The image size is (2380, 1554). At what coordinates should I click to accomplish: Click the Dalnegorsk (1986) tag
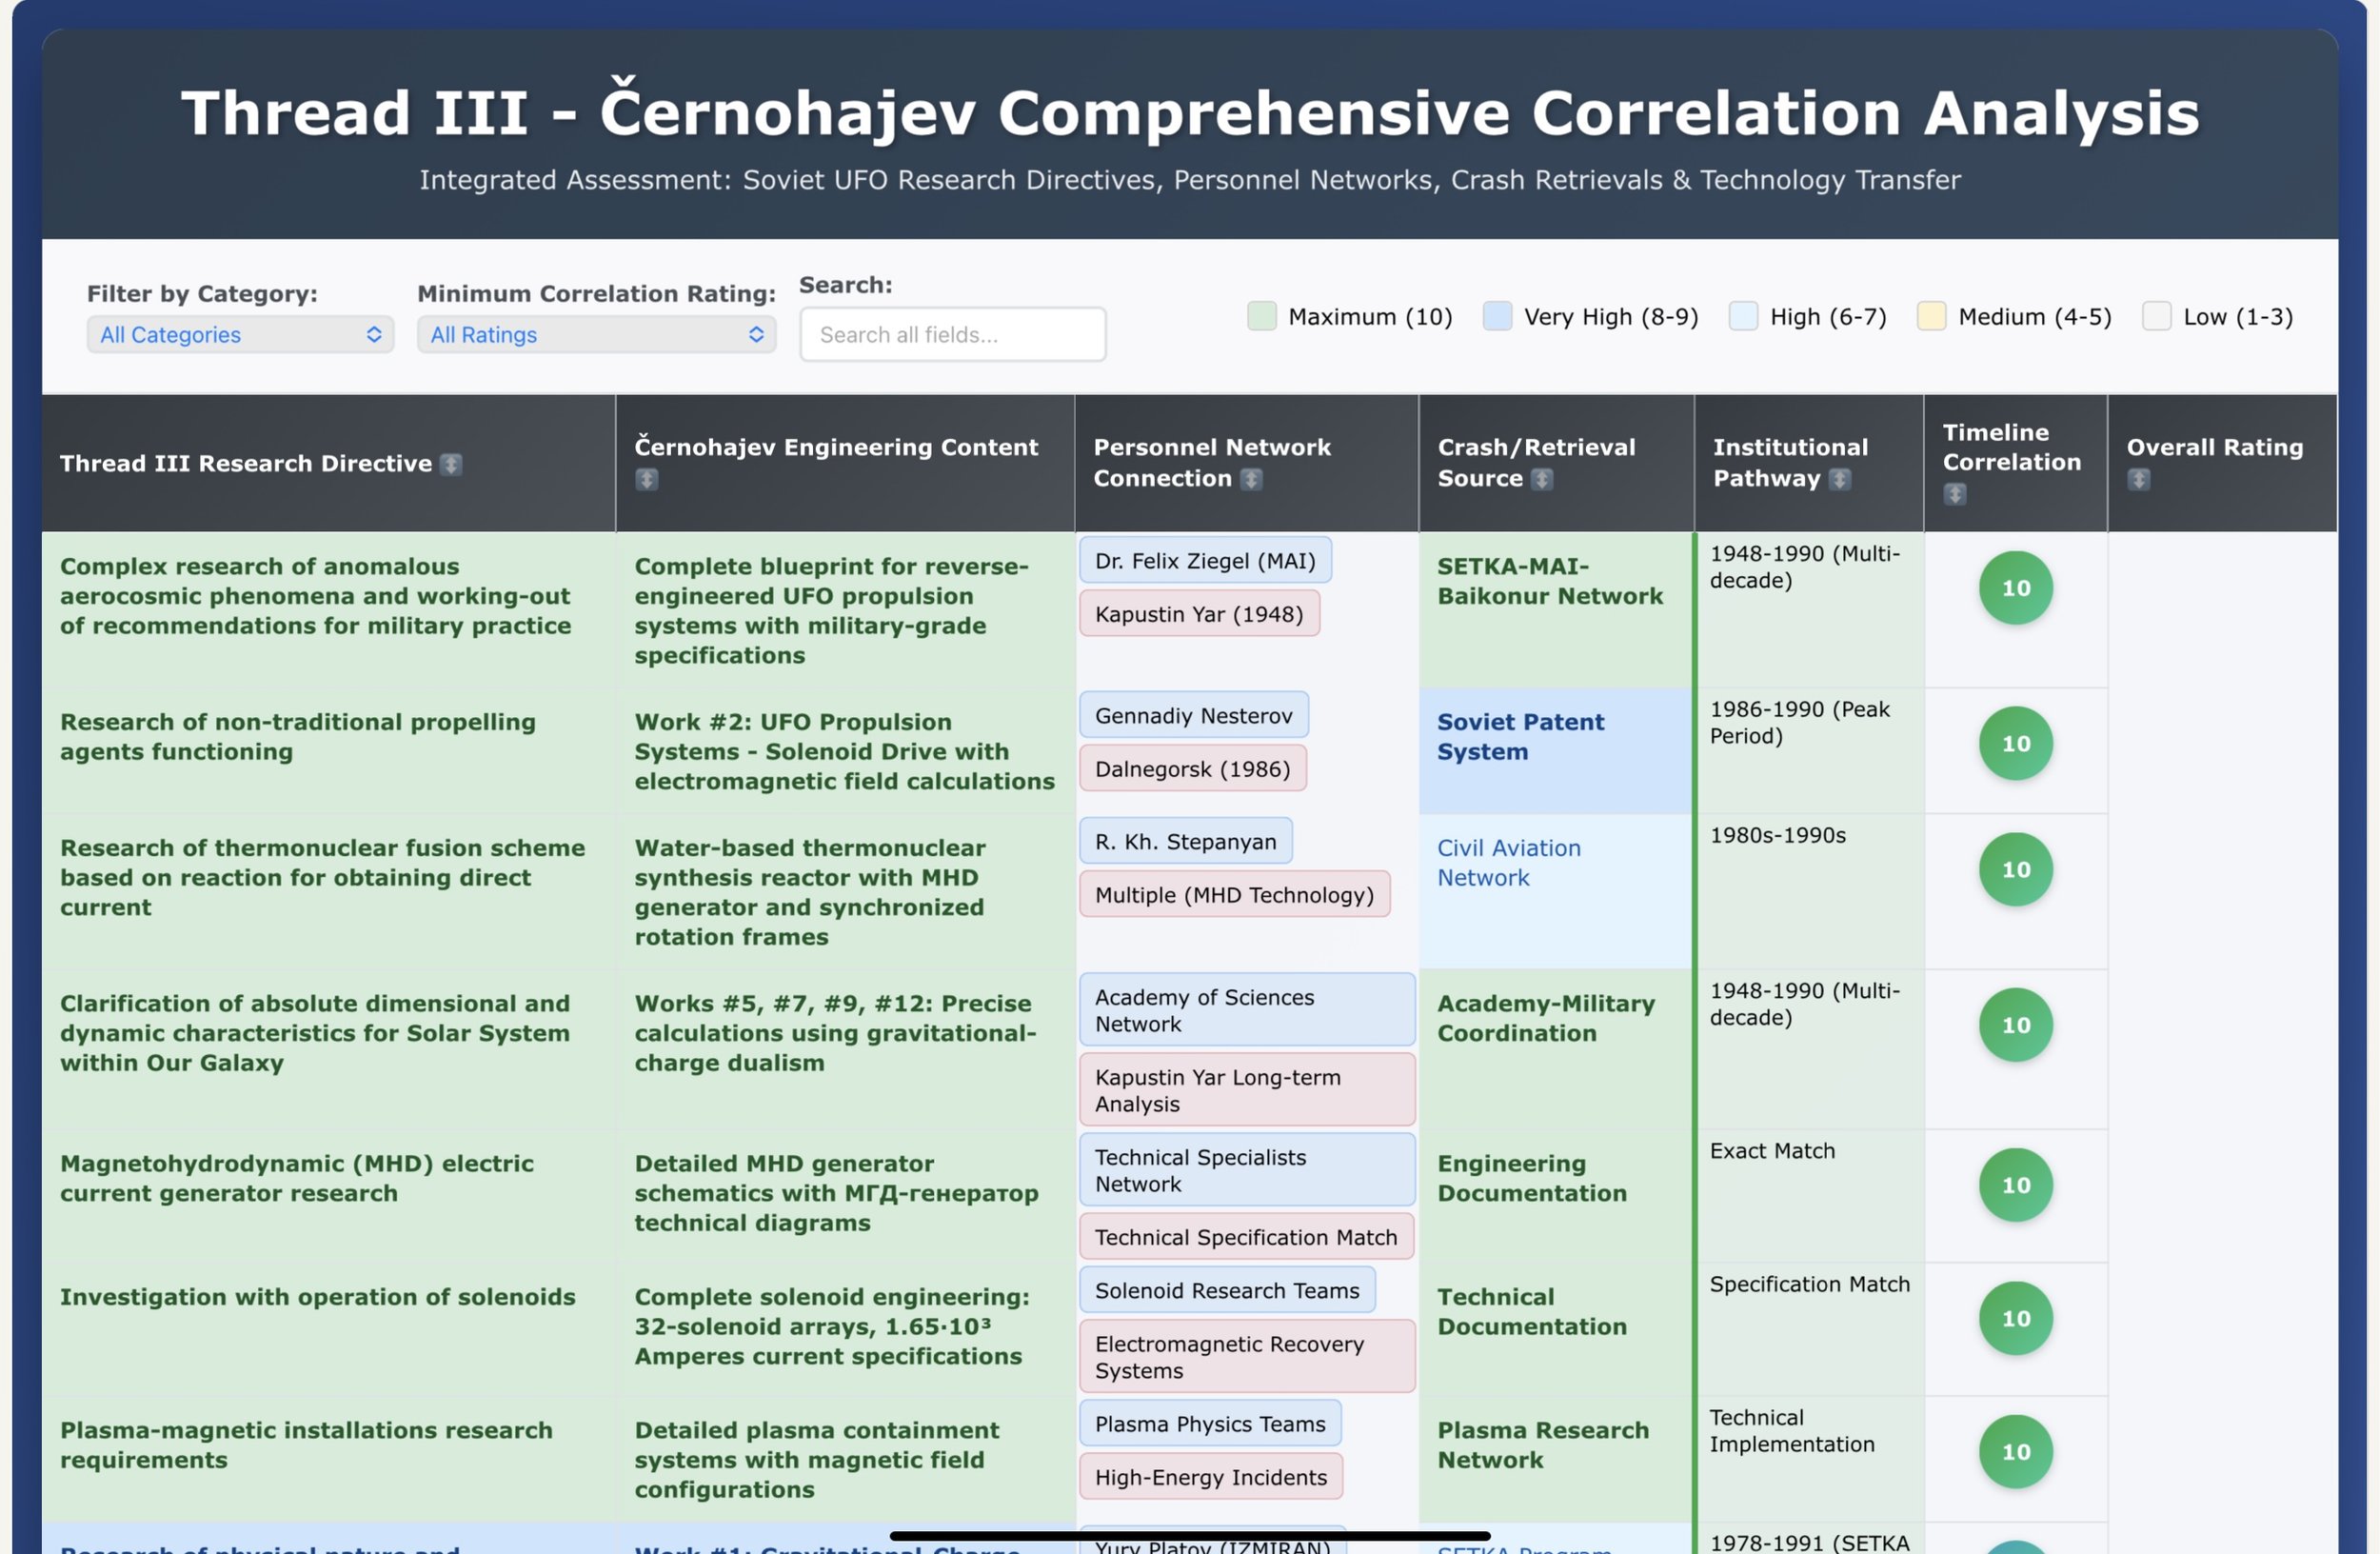(1192, 769)
